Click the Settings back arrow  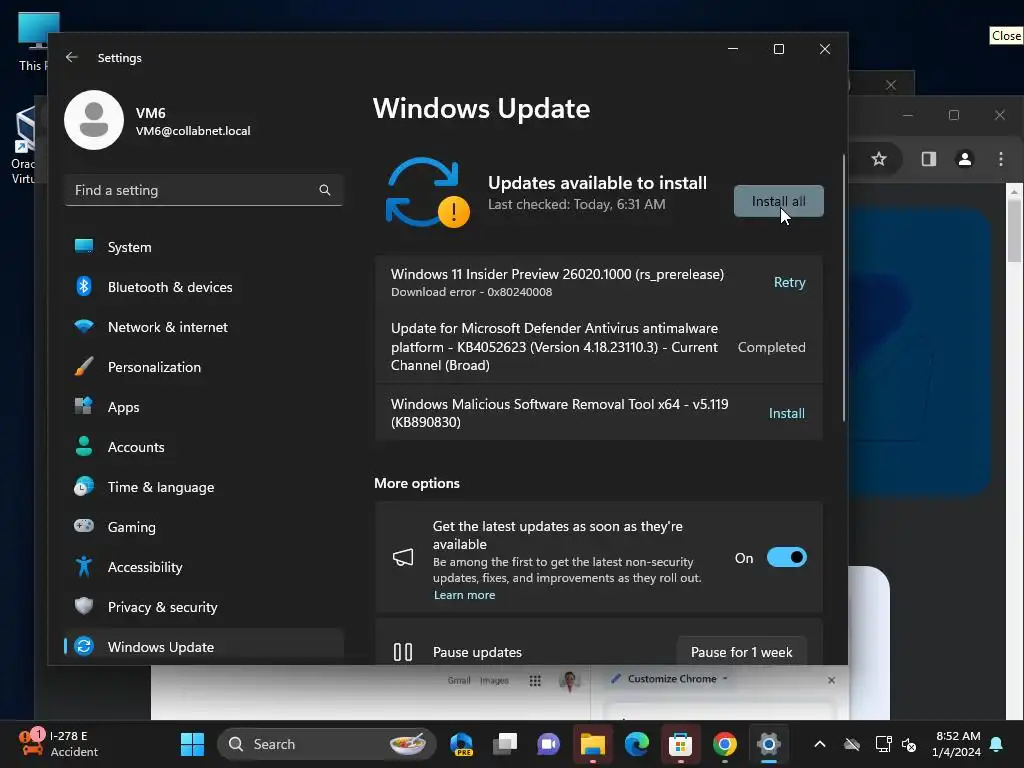point(72,57)
